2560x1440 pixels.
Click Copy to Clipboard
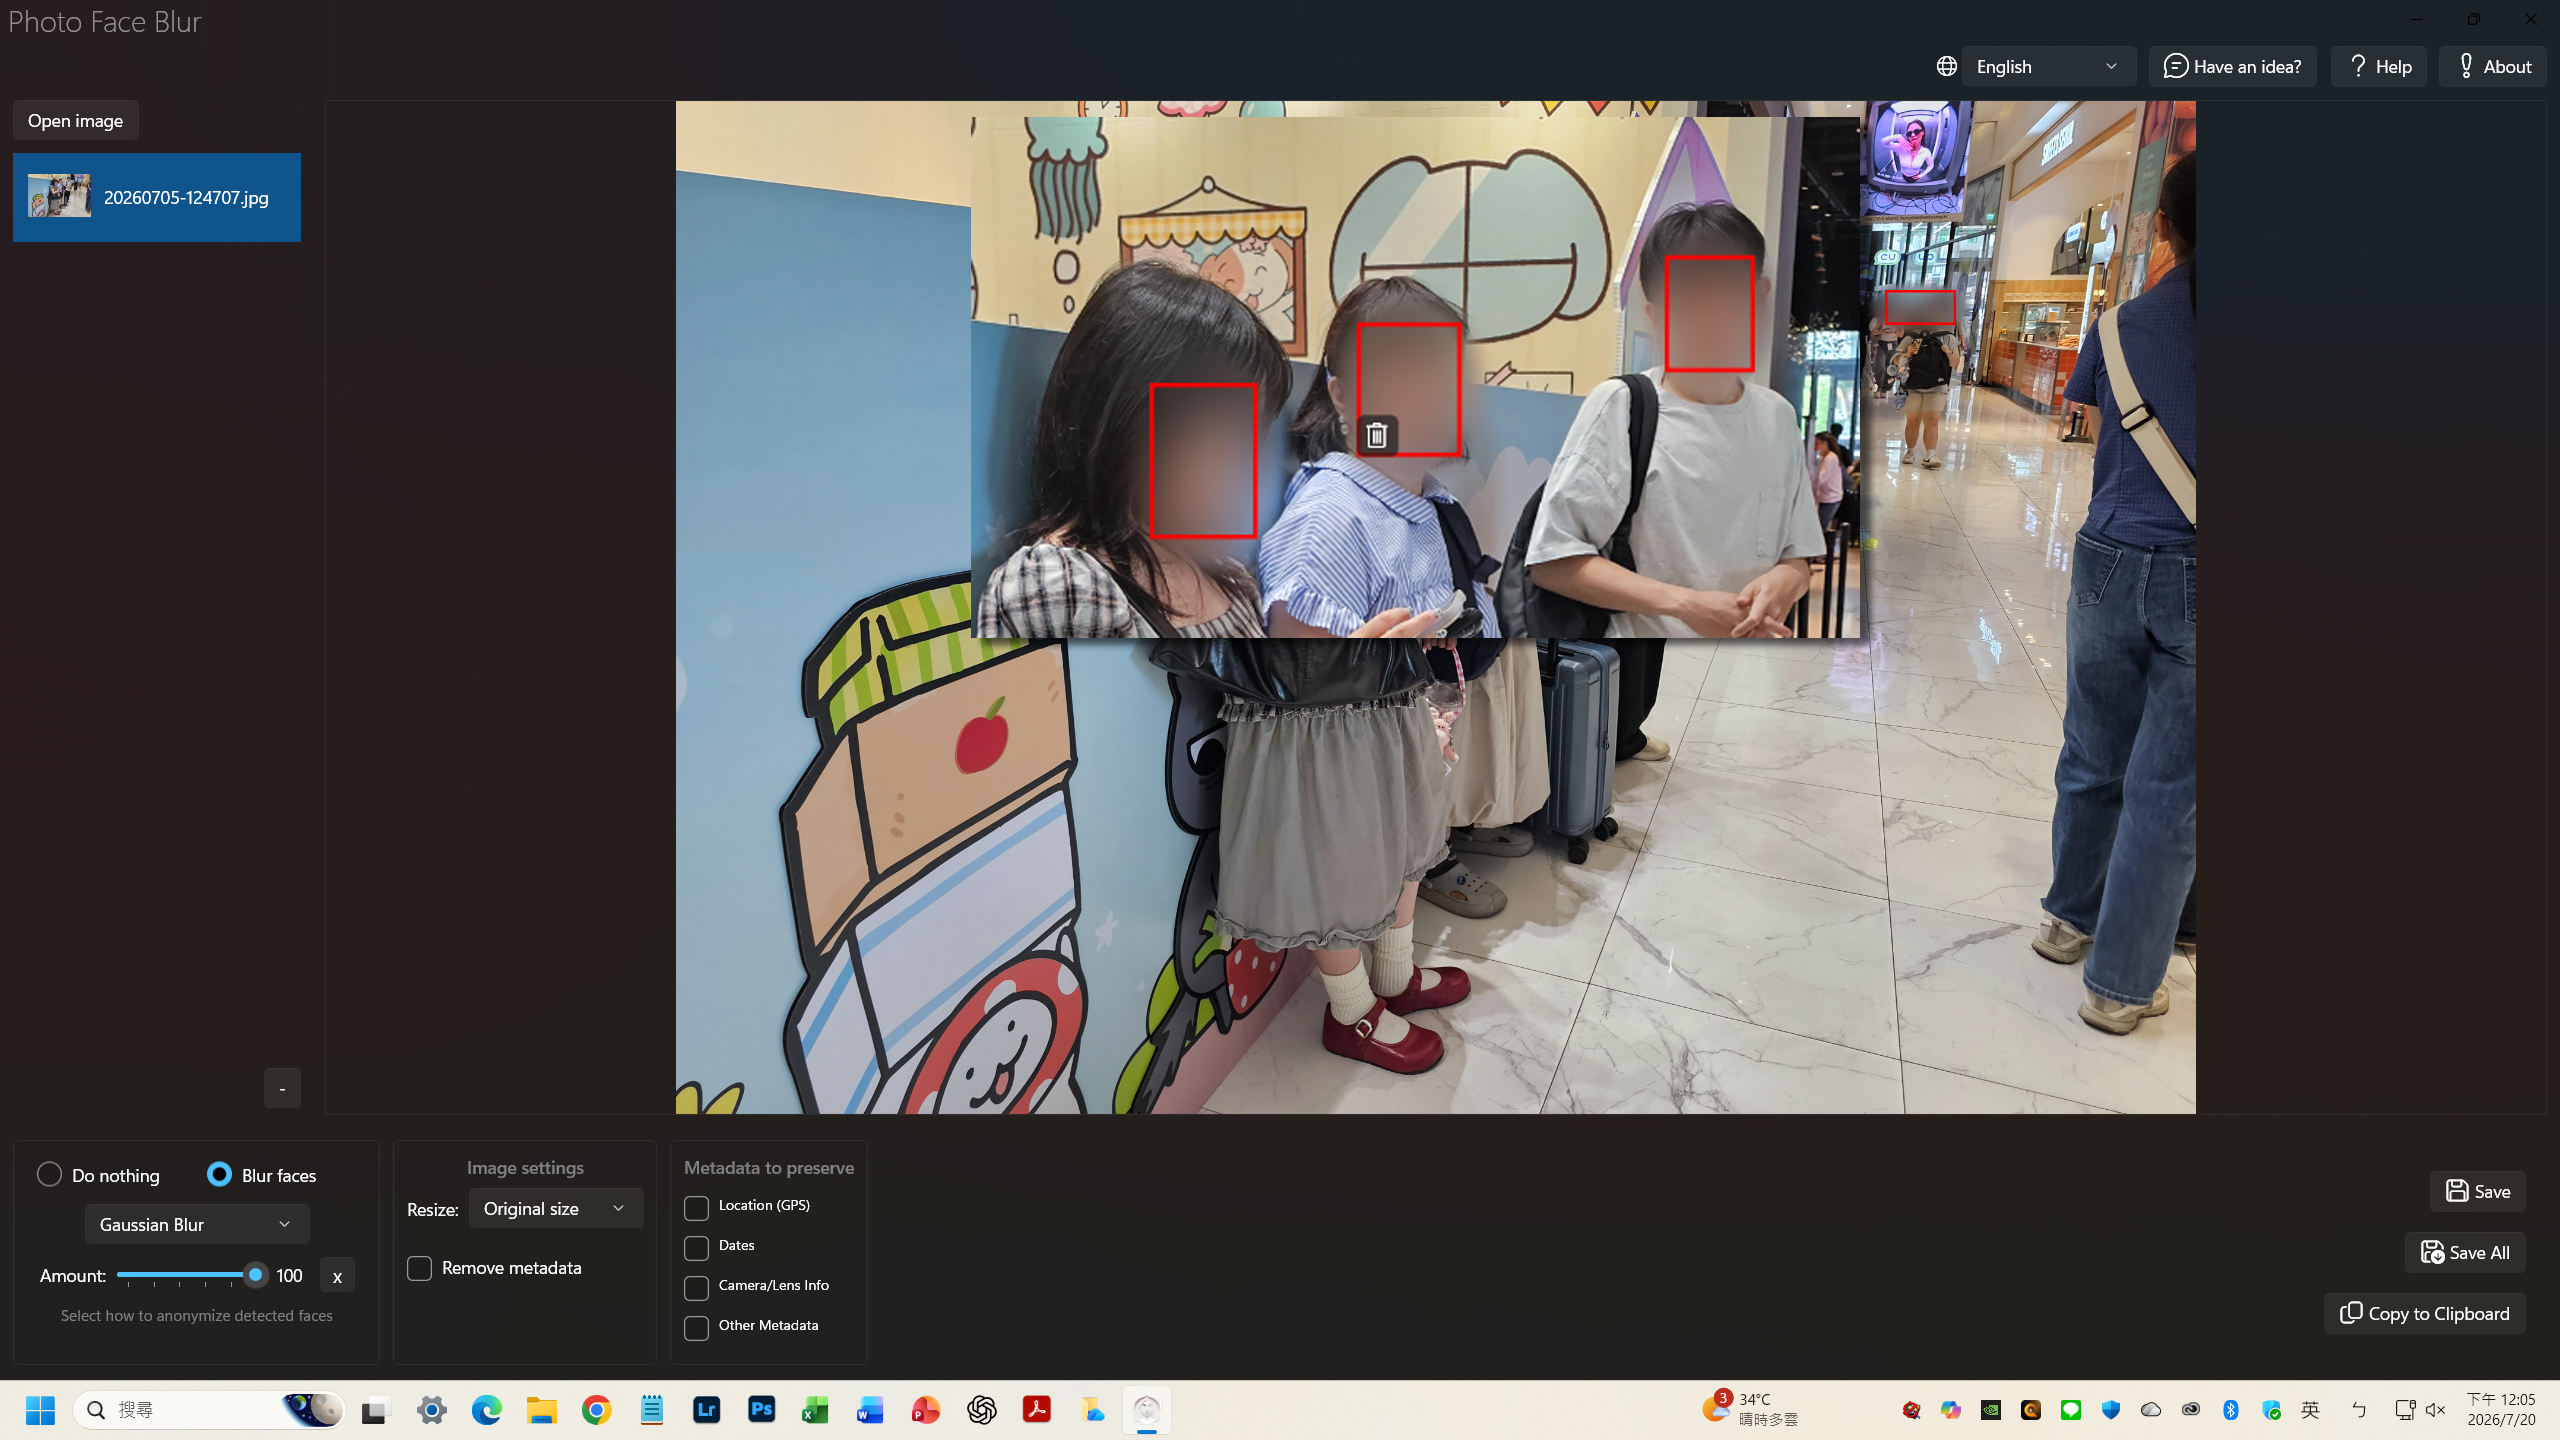tap(2425, 1313)
